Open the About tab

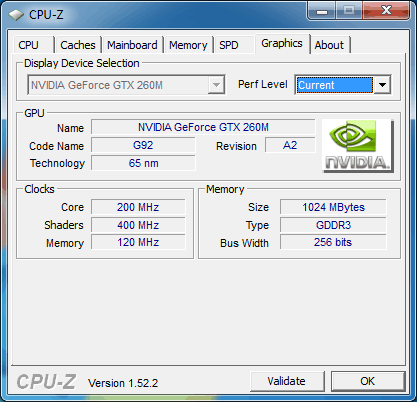(329, 45)
